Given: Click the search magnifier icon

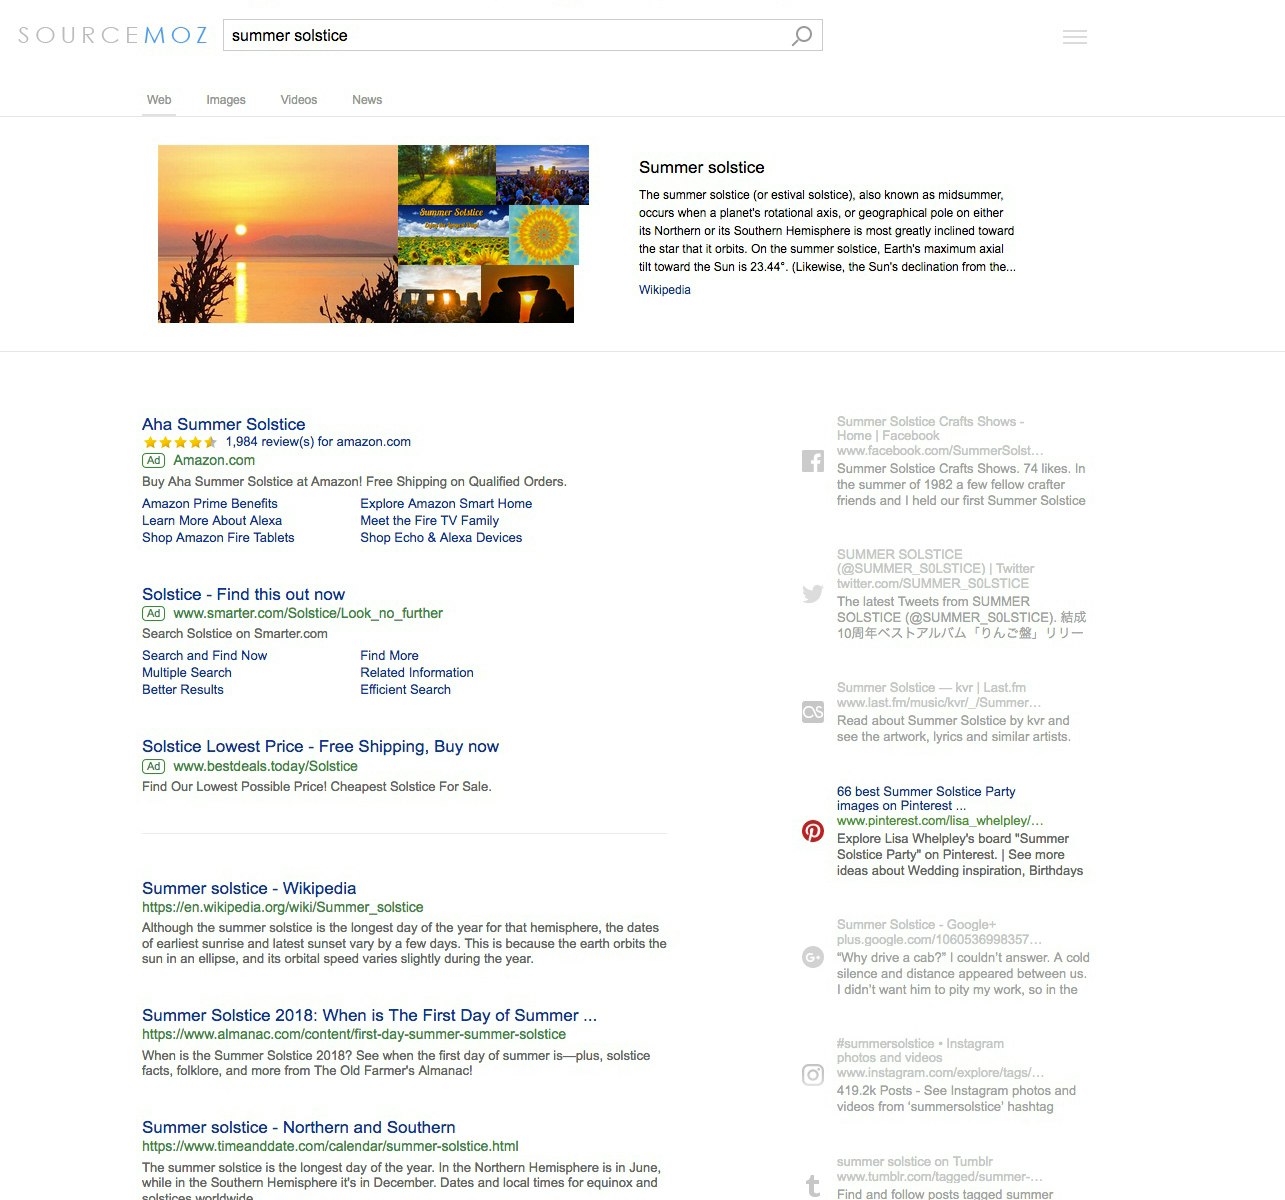Looking at the screenshot, I should point(801,35).
